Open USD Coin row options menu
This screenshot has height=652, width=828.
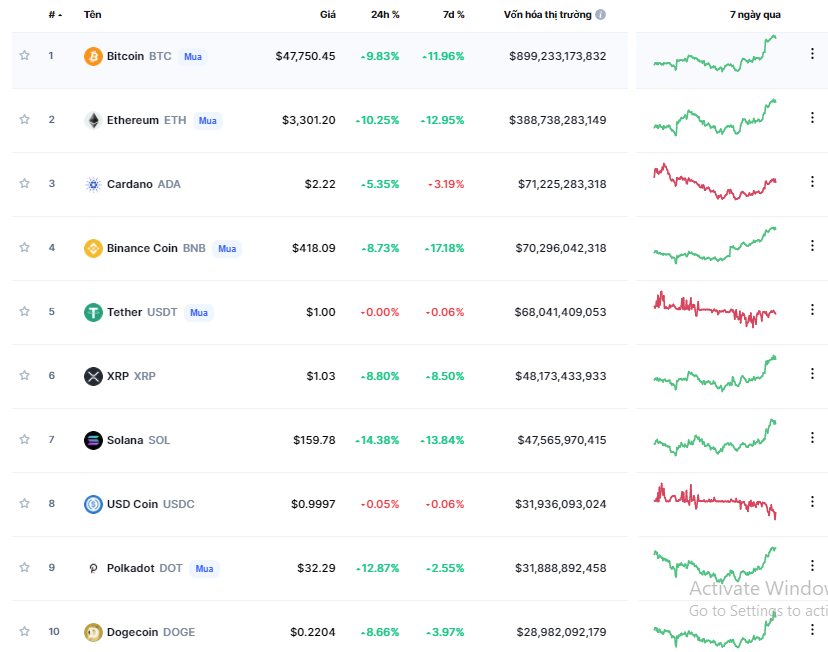click(812, 502)
